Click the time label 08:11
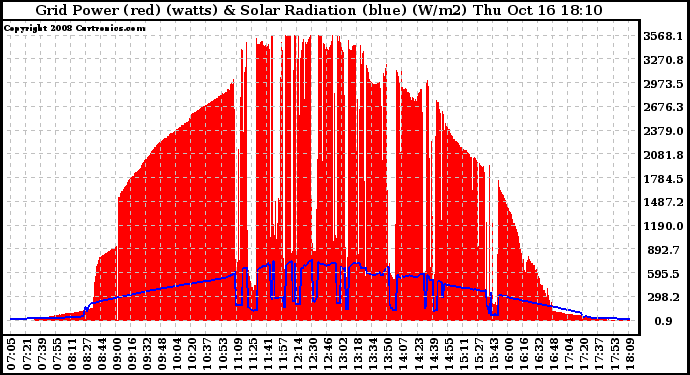Screen dimensions: 690x375 click(x=72, y=354)
